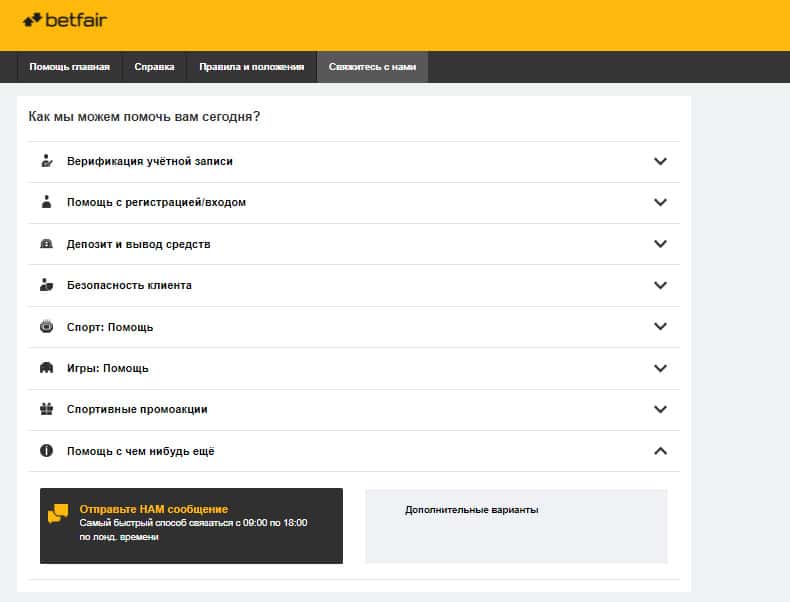Image resolution: width=790 pixels, height=602 pixels.
Task: Click the deposit and withdrawal bank icon
Action: tap(46, 244)
